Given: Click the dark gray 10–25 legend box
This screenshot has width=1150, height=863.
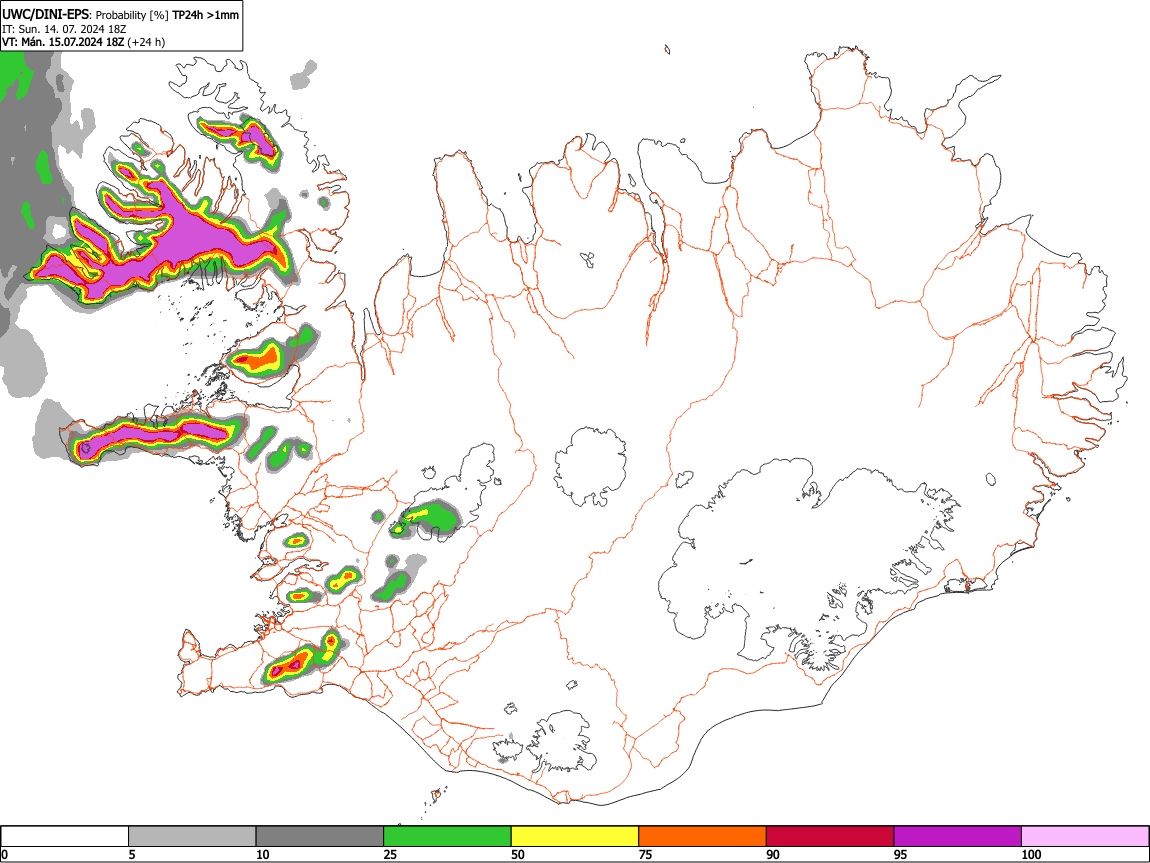Looking at the screenshot, I should click(320, 837).
